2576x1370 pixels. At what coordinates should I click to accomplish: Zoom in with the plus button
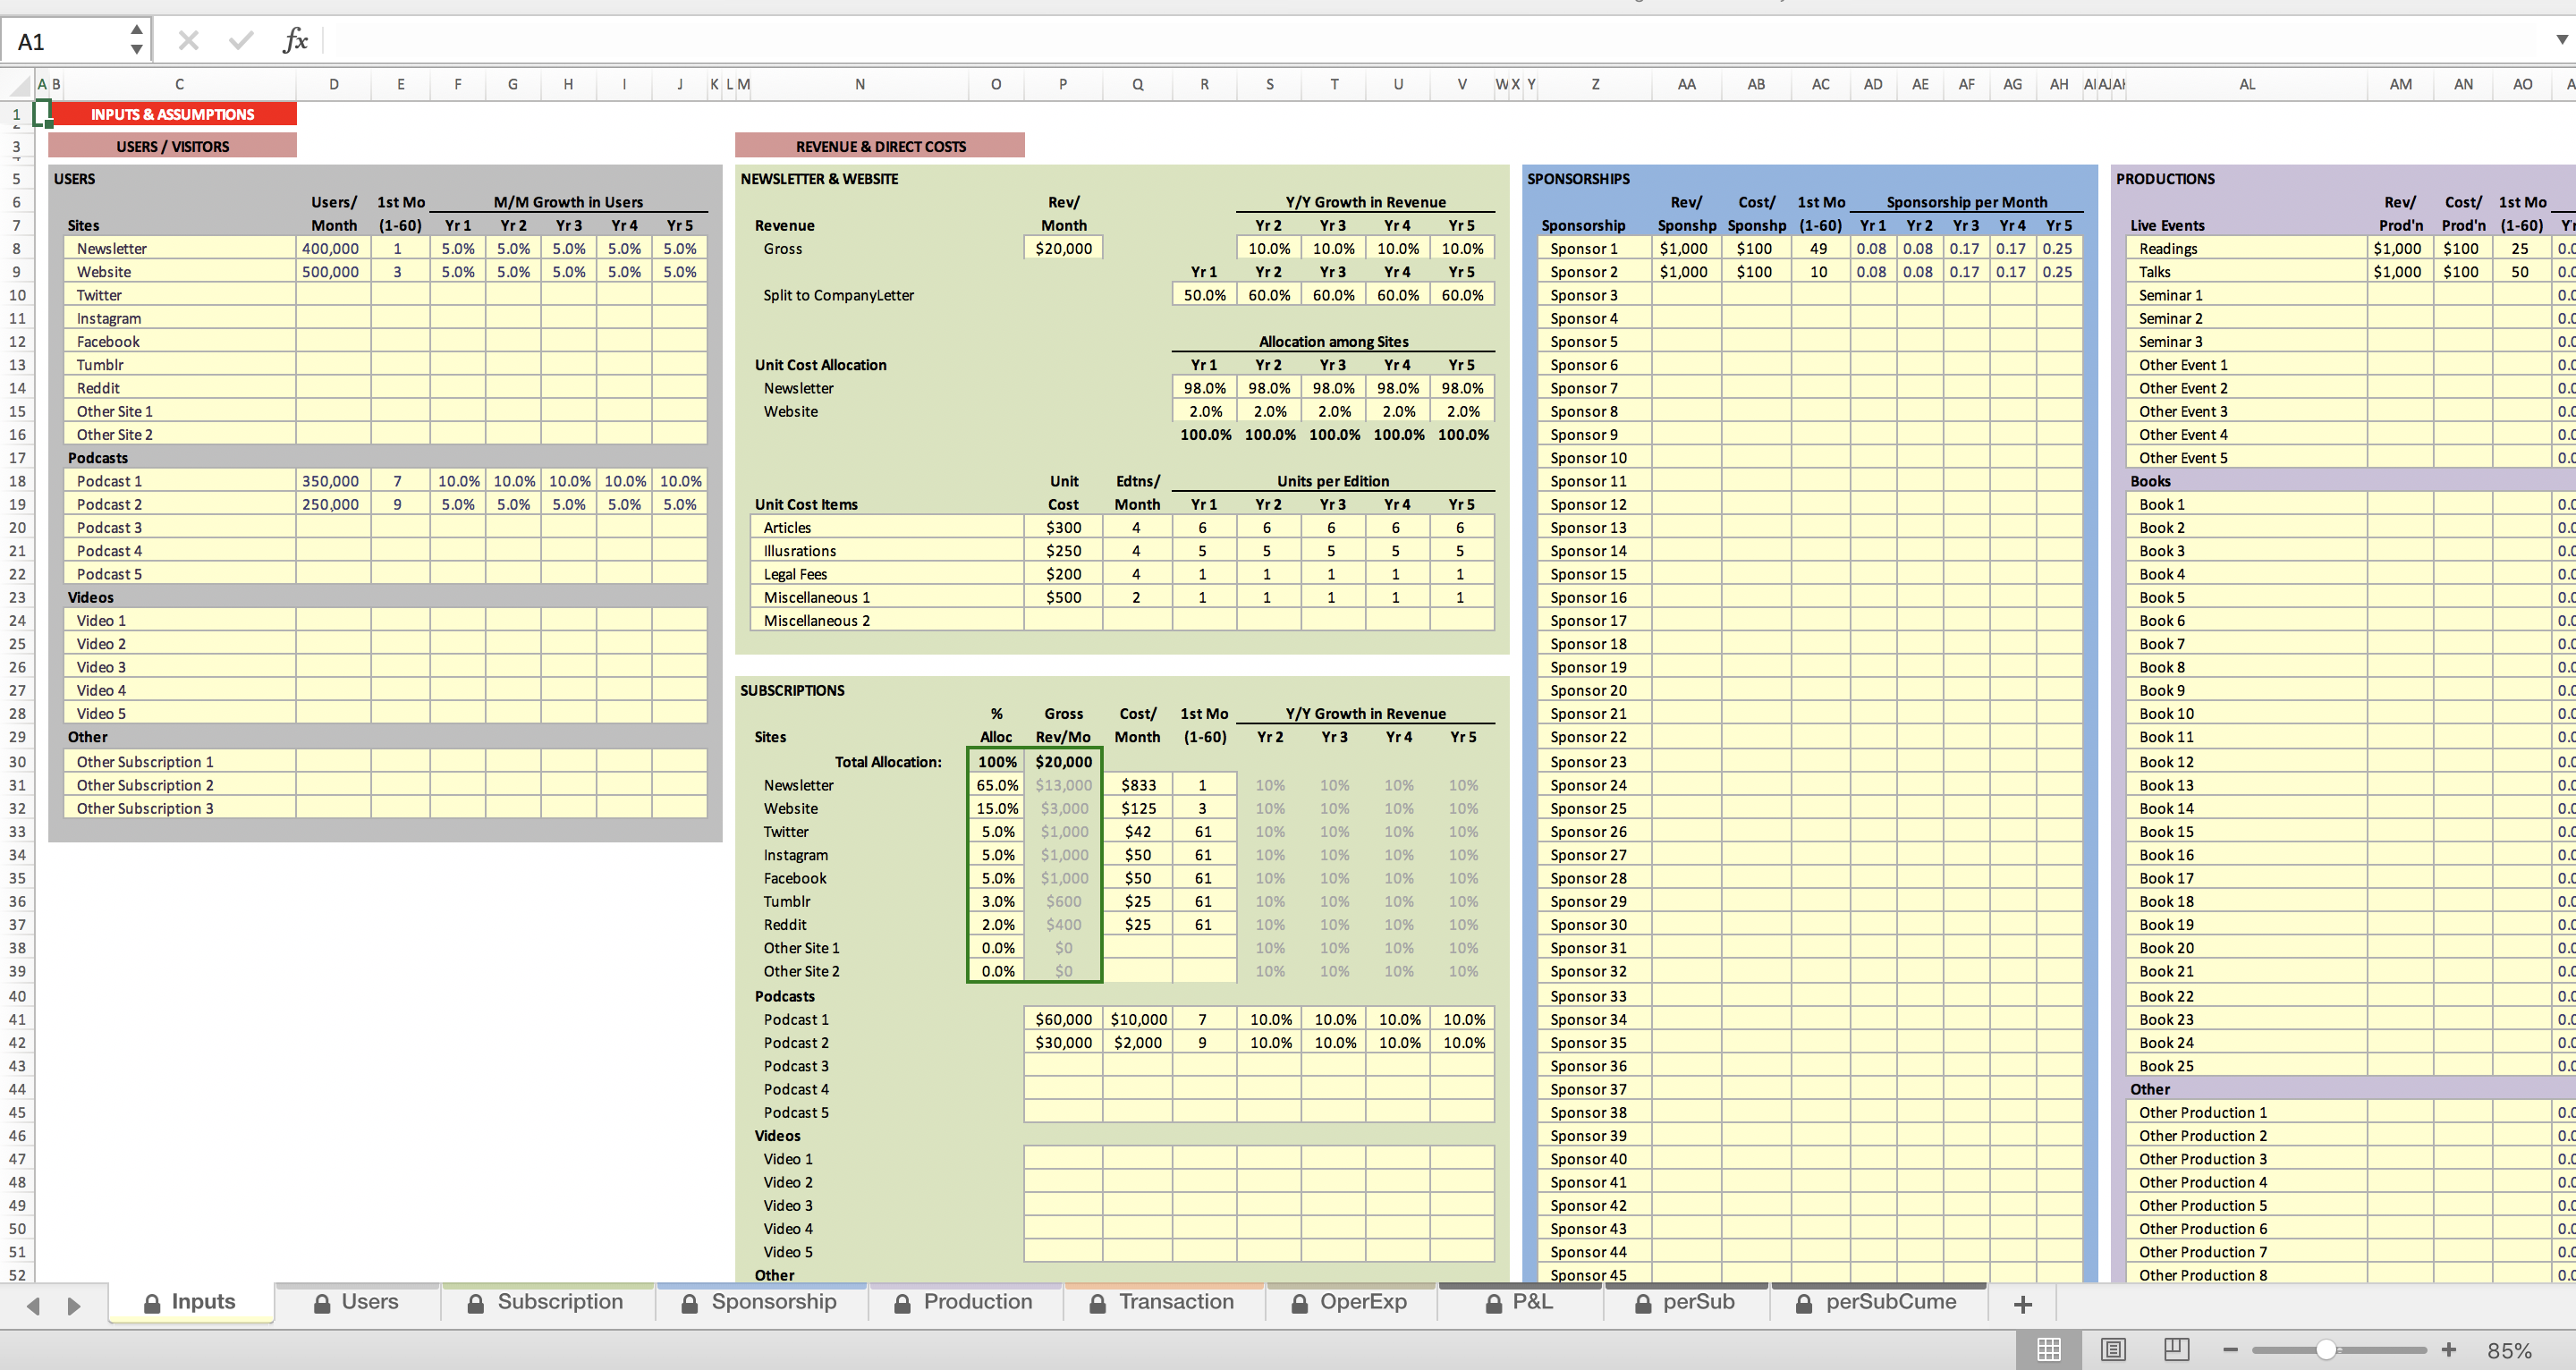2449,1350
